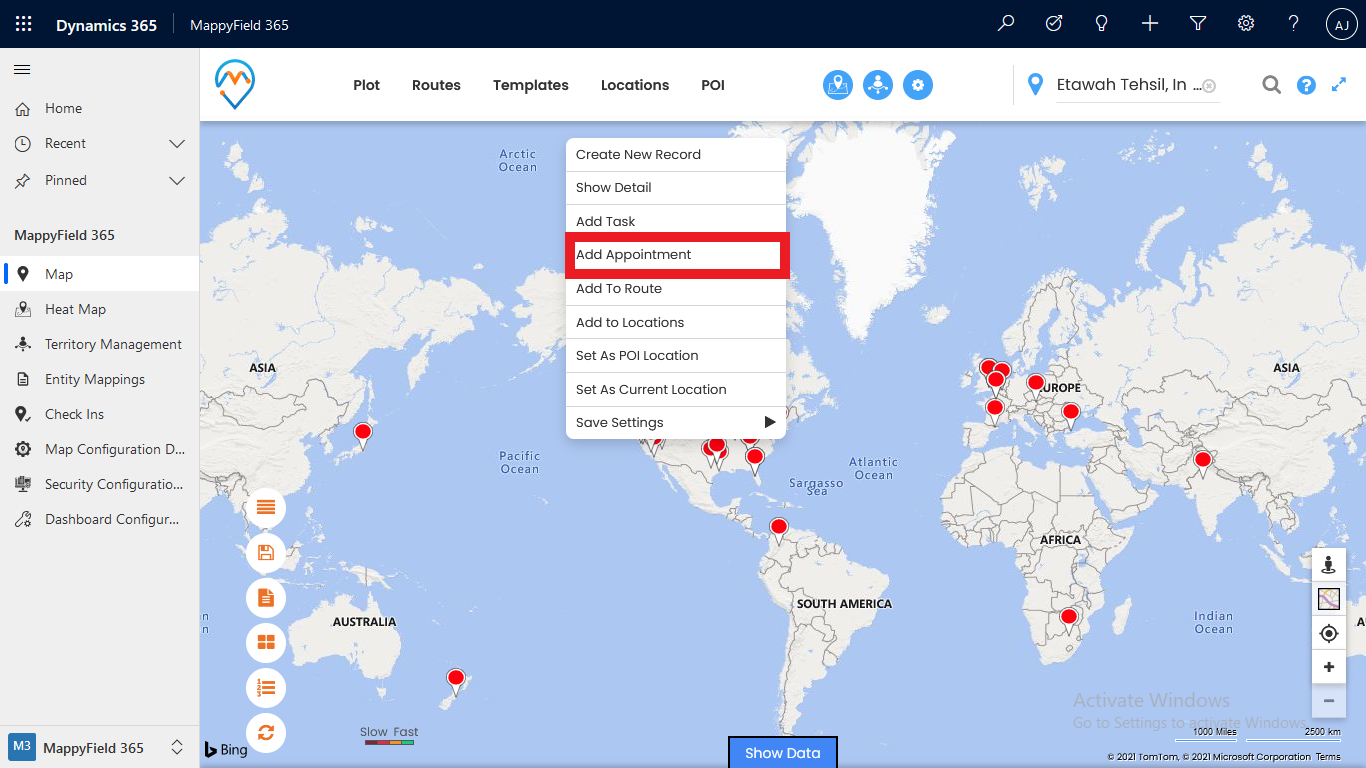Open Dashboard Configur... in the sidebar
Screen dimensions: 1366x768
[x=99, y=519]
